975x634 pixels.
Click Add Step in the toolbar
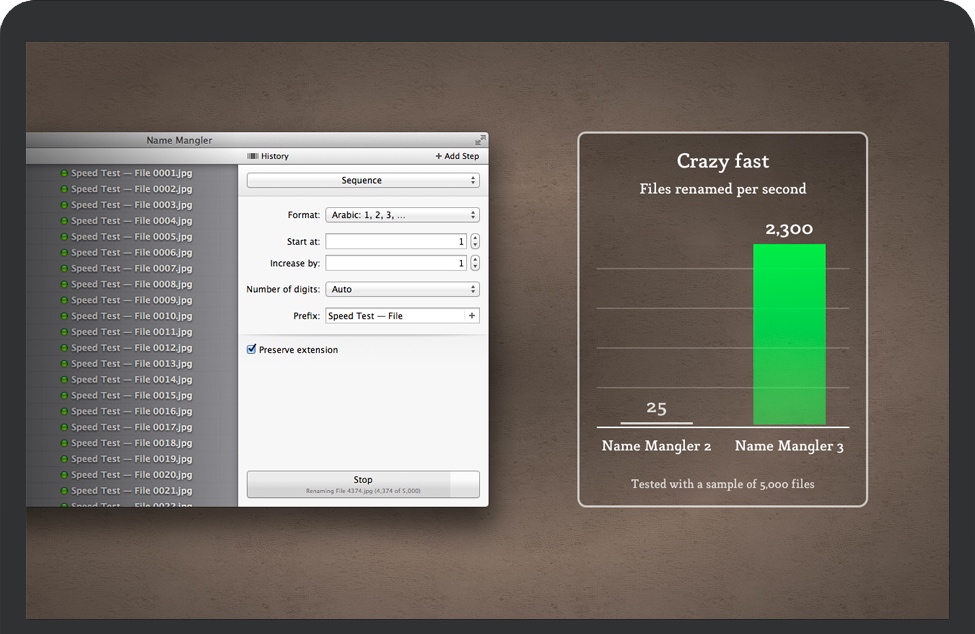(460, 156)
